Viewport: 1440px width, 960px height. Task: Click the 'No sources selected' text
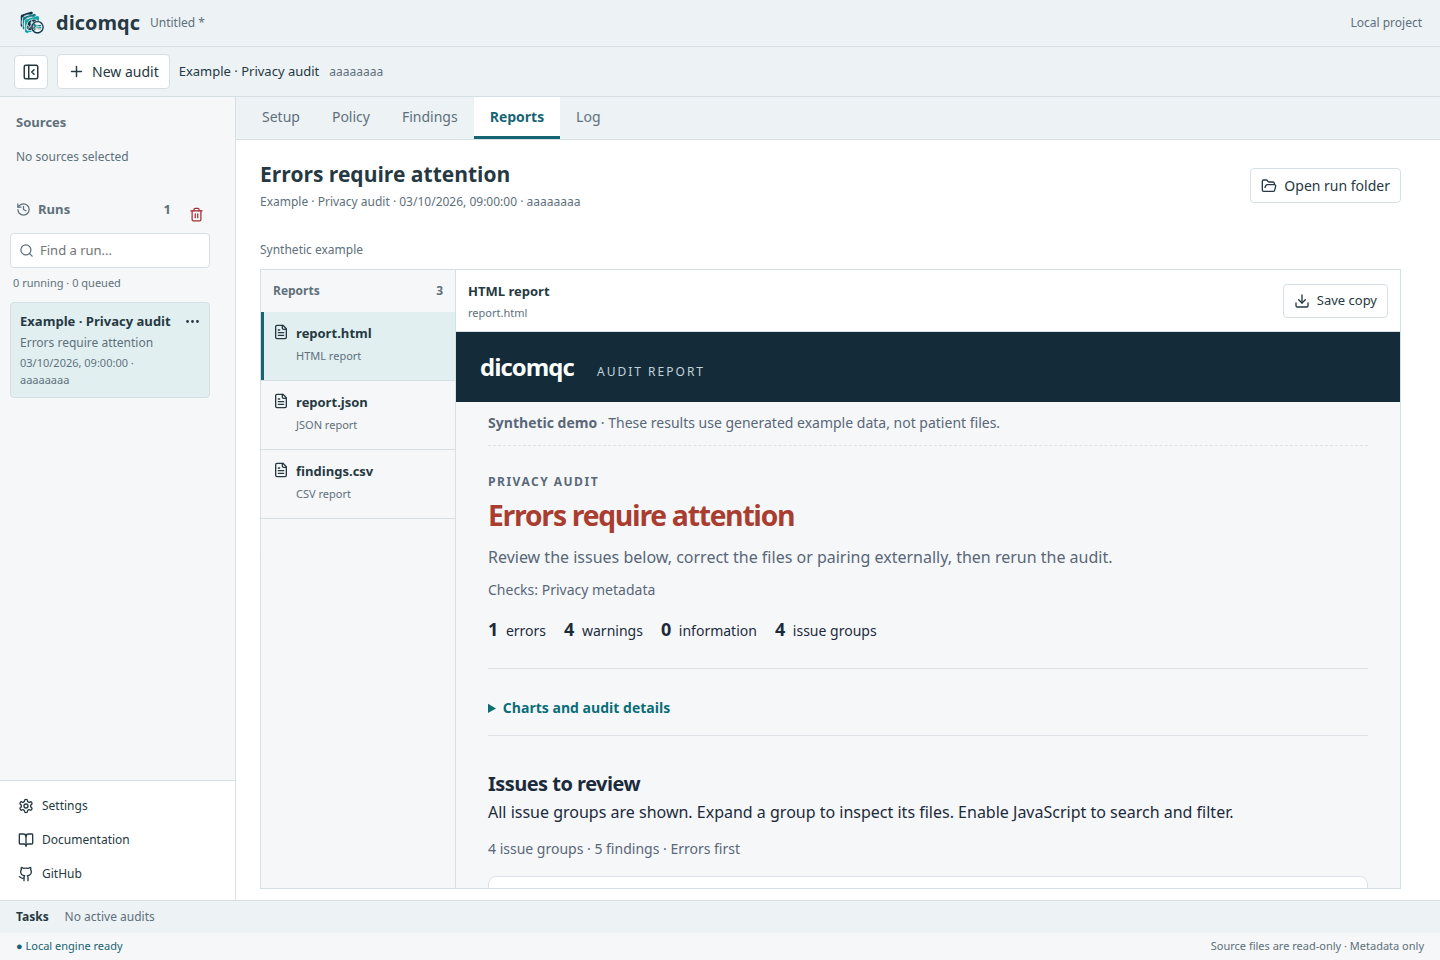point(72,157)
